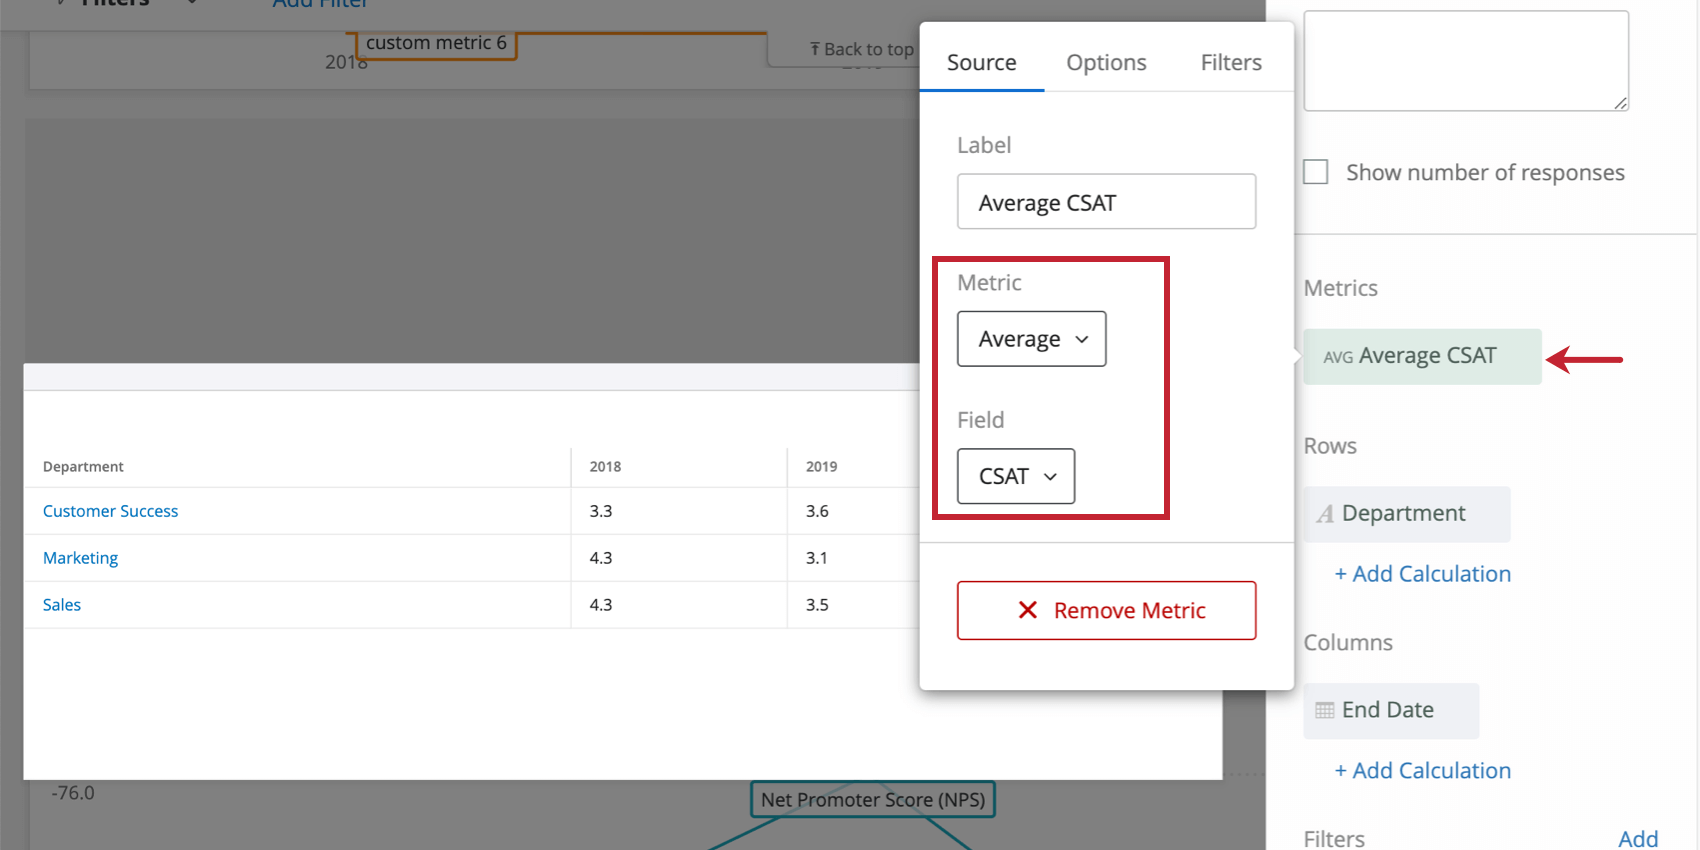Switch to the Options tab
1700x850 pixels.
(1106, 62)
